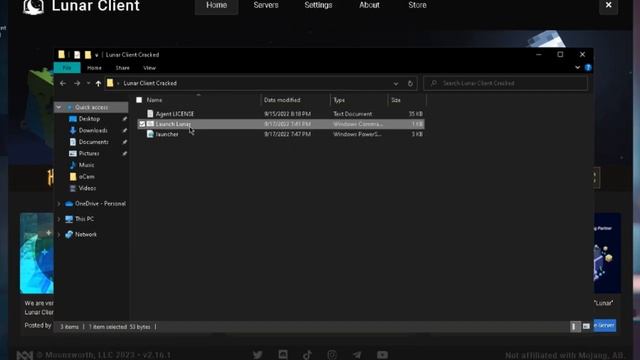
Task: Open Lunar Client Discord link icon
Action: (x=282, y=355)
